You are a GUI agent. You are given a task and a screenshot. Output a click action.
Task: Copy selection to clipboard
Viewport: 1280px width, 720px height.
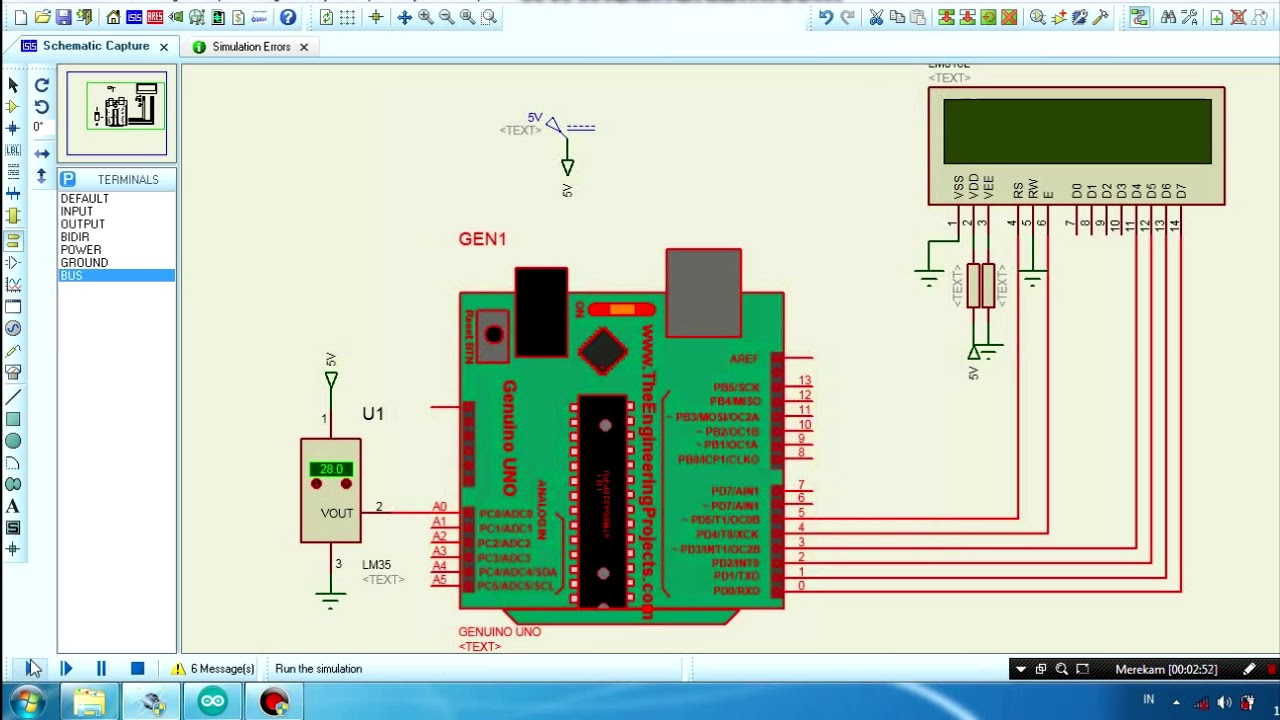(x=897, y=17)
